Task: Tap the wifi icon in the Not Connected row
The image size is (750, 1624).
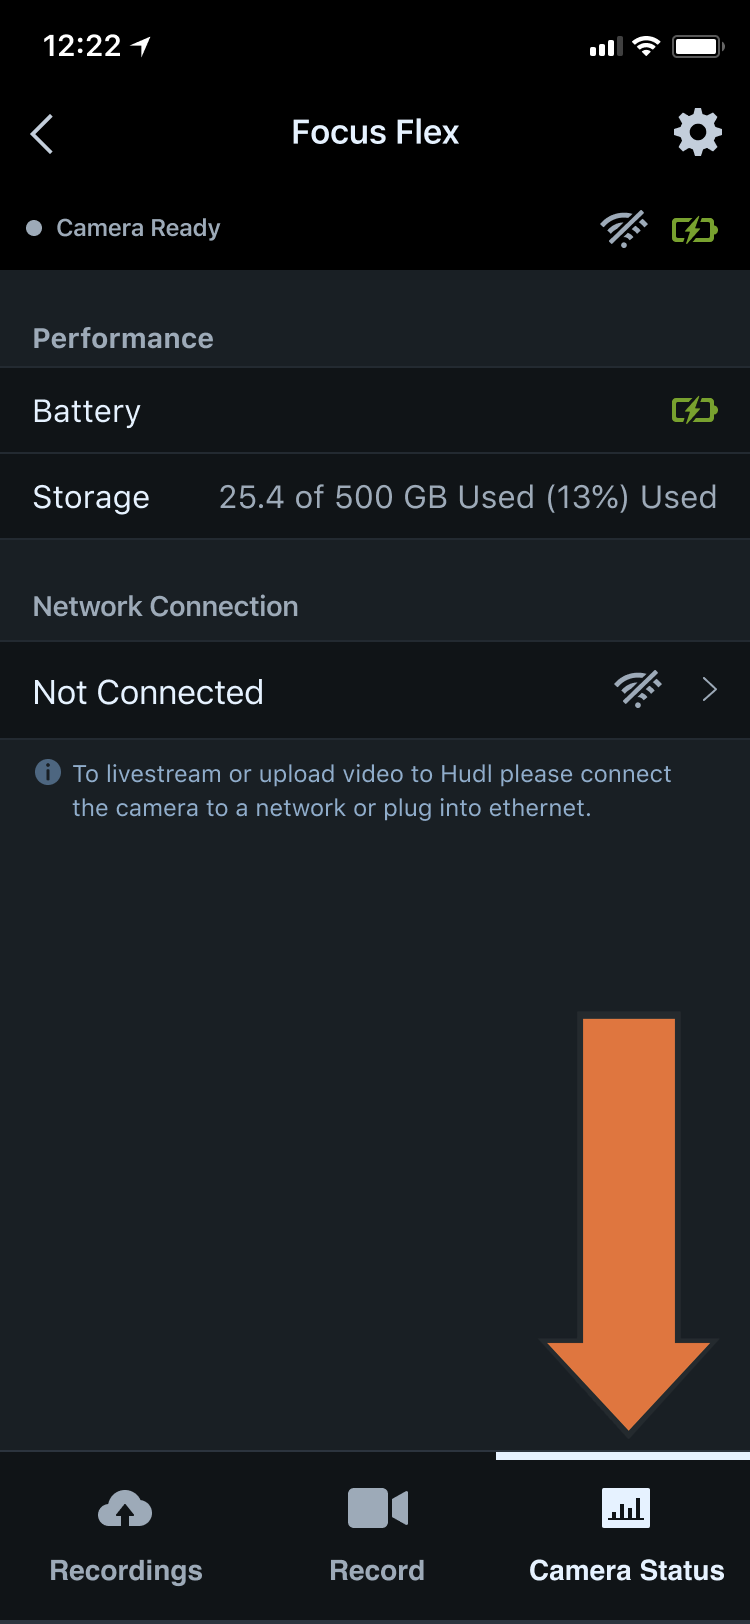Action: 638,690
